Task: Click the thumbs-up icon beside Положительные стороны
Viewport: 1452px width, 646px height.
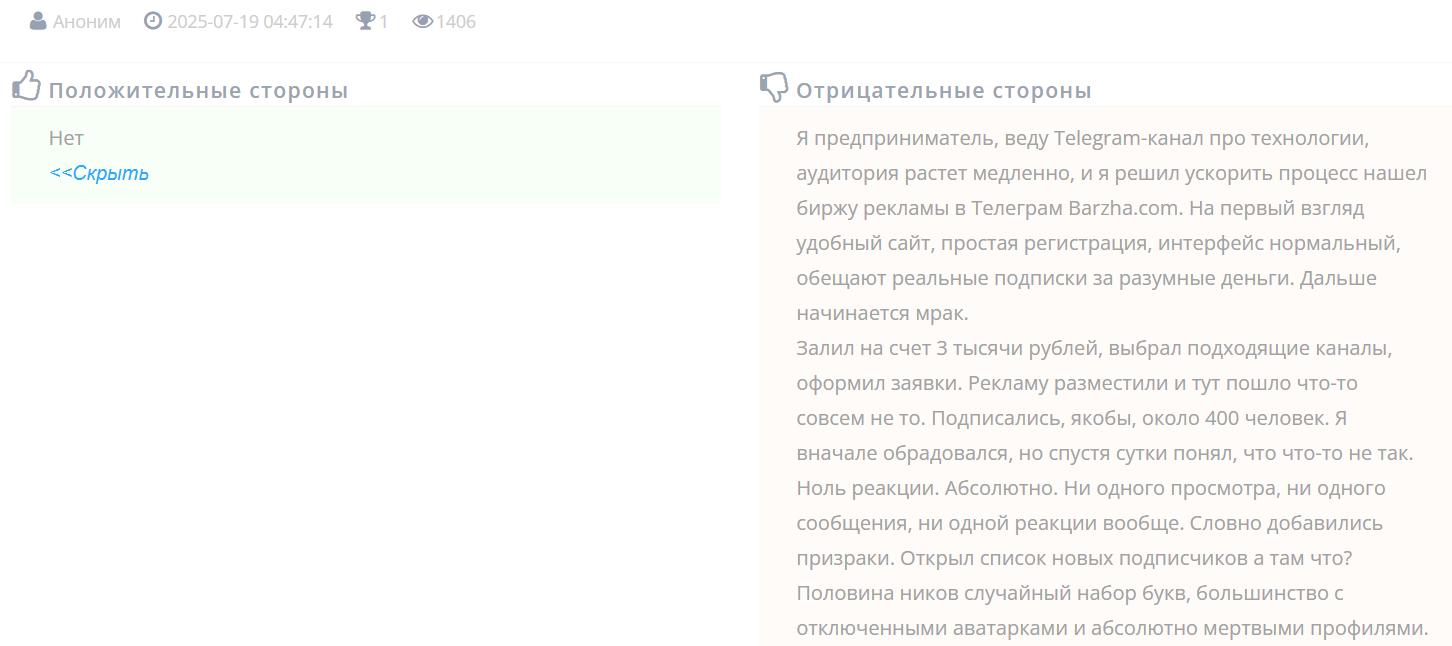Action: [x=26, y=86]
